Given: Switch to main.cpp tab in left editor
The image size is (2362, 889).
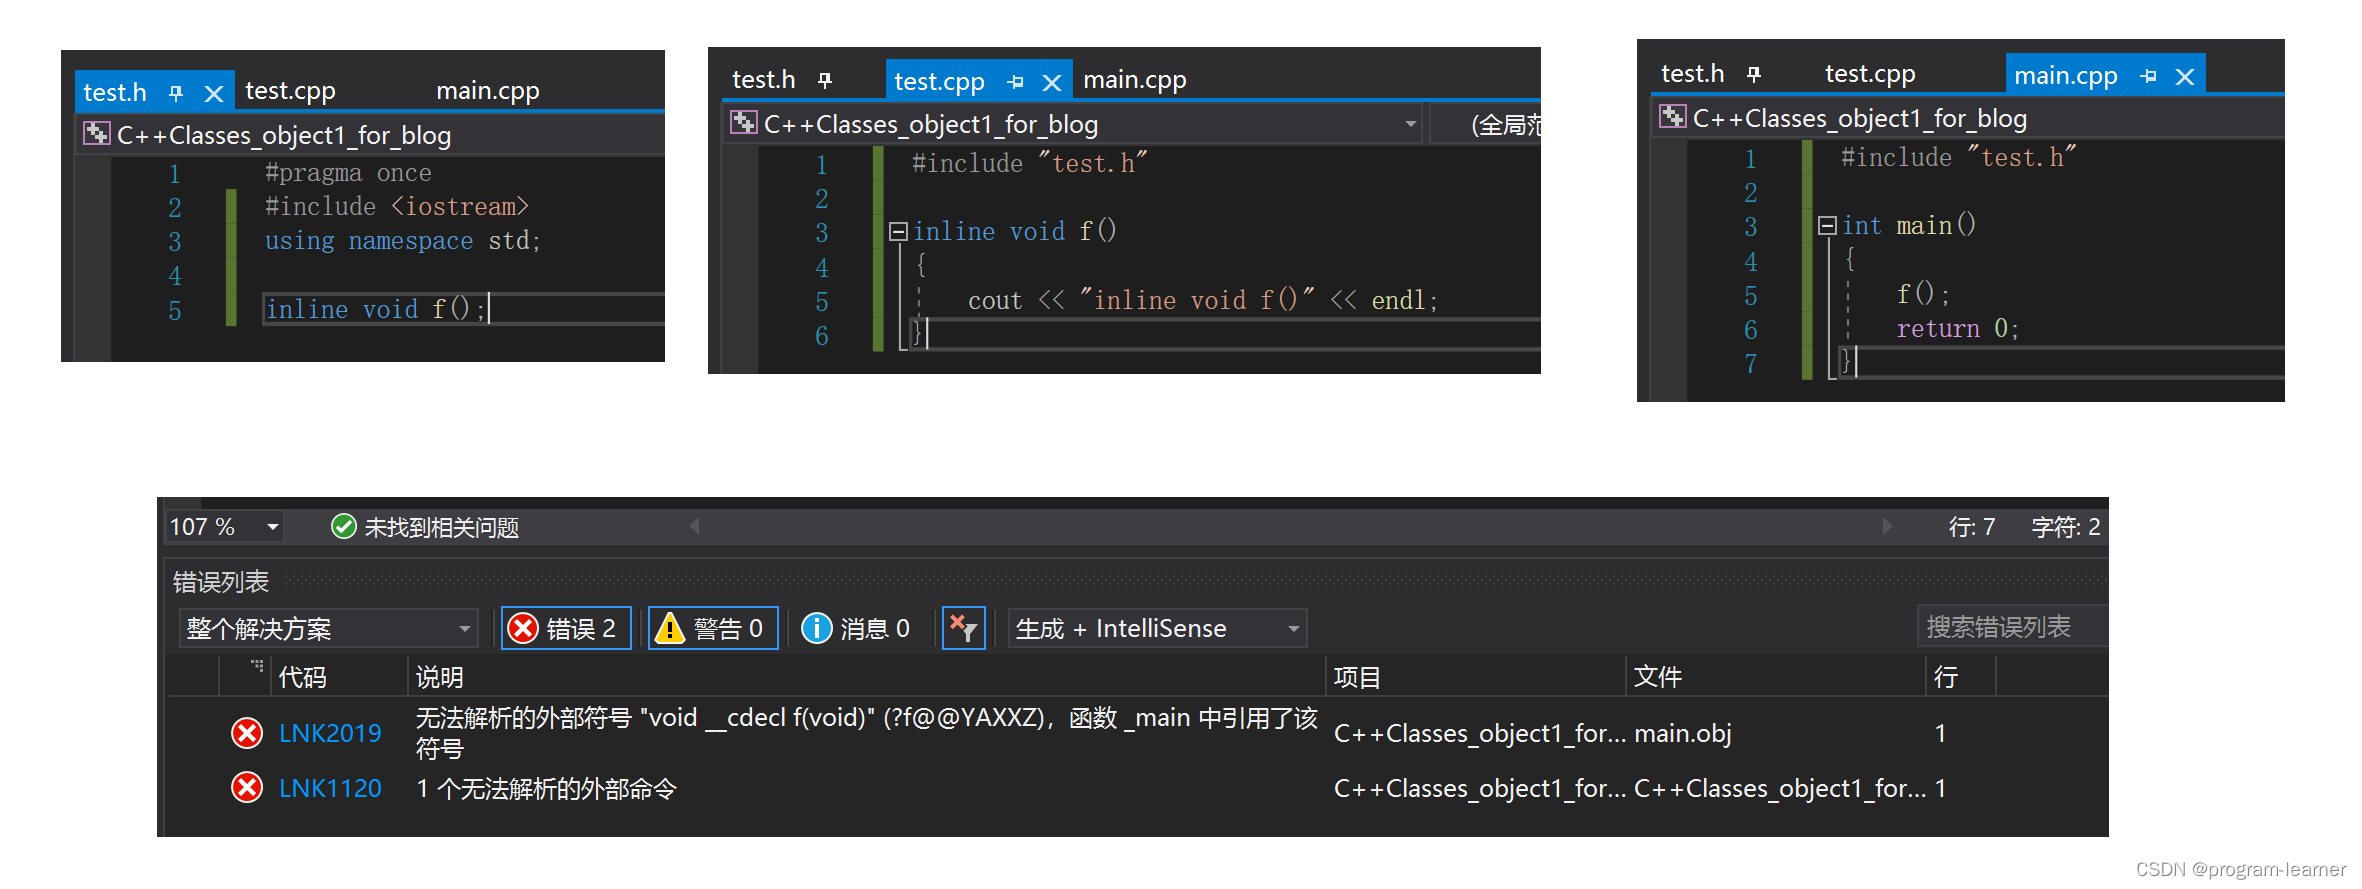Looking at the screenshot, I should coord(488,91).
